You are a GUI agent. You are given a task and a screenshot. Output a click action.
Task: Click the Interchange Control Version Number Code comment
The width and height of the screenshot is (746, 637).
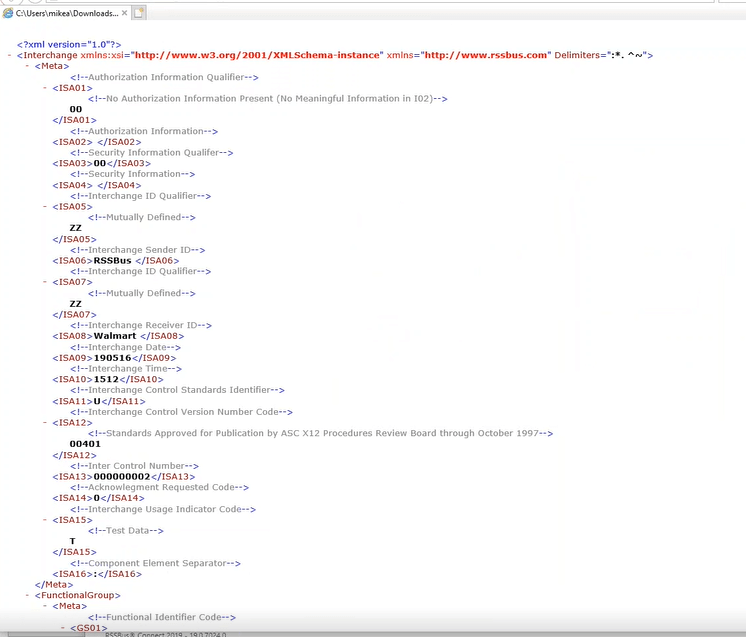click(x=182, y=412)
